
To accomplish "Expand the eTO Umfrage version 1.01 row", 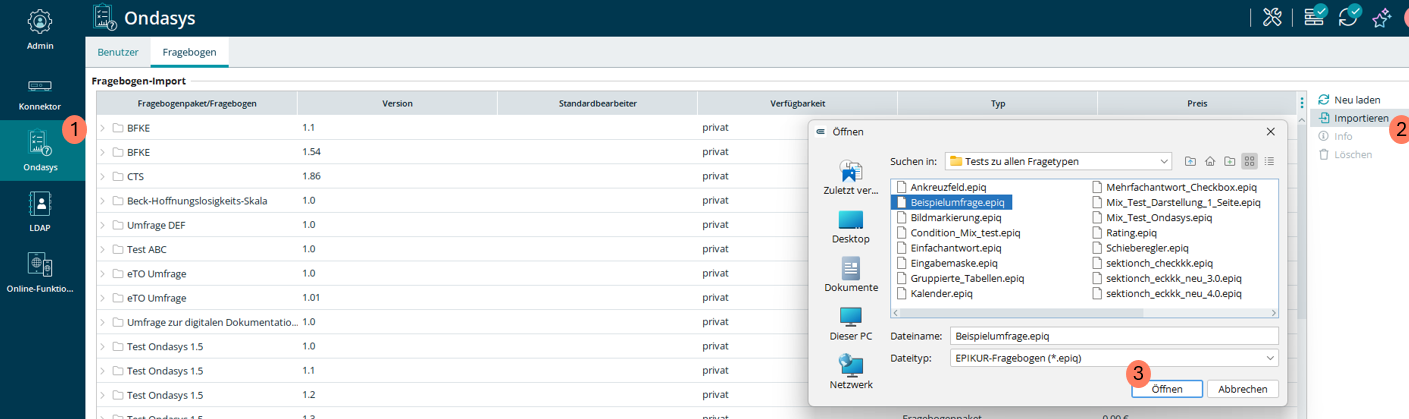I will (102, 297).
